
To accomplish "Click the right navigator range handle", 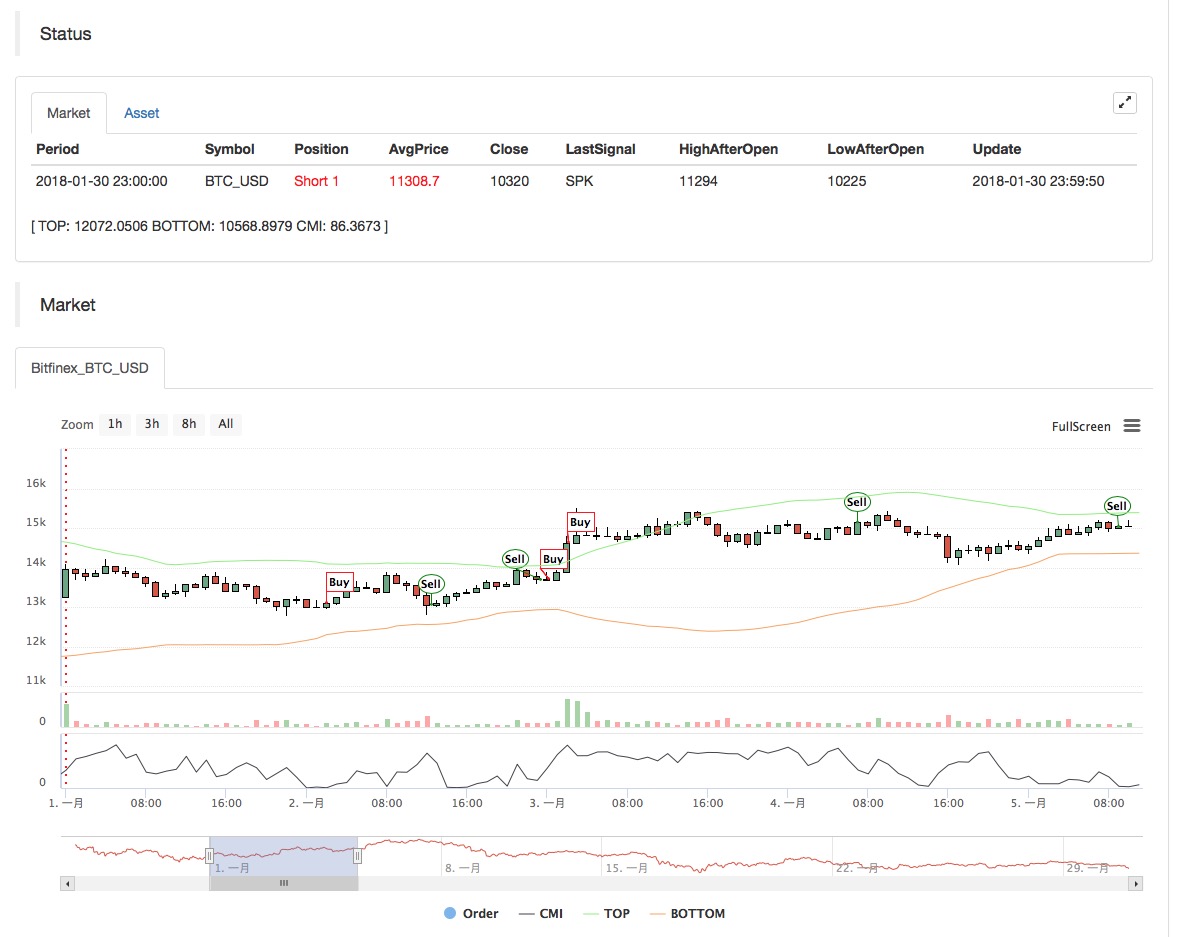I will point(358,856).
